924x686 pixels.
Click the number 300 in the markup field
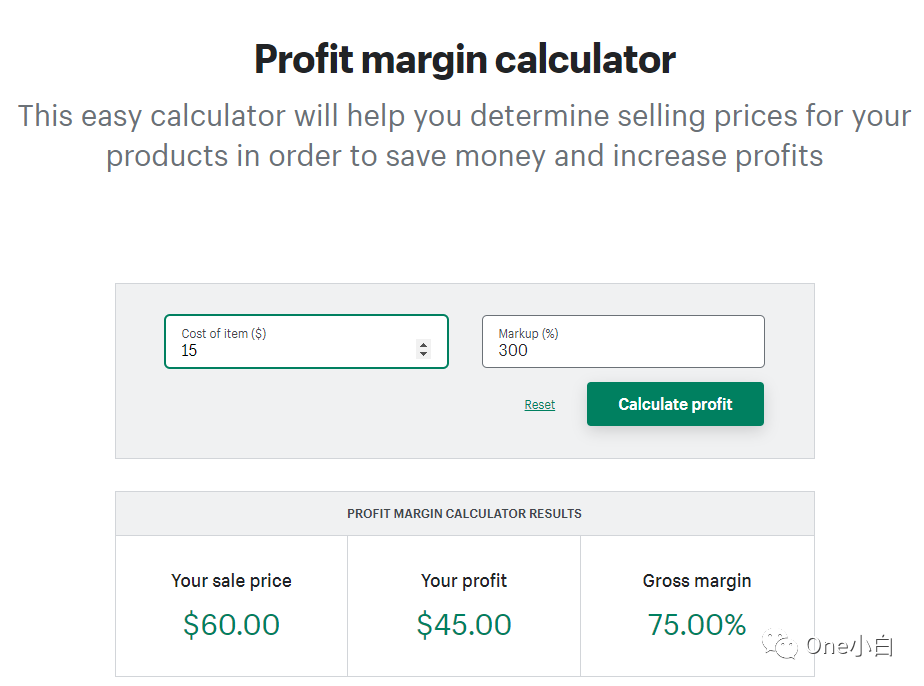(513, 351)
